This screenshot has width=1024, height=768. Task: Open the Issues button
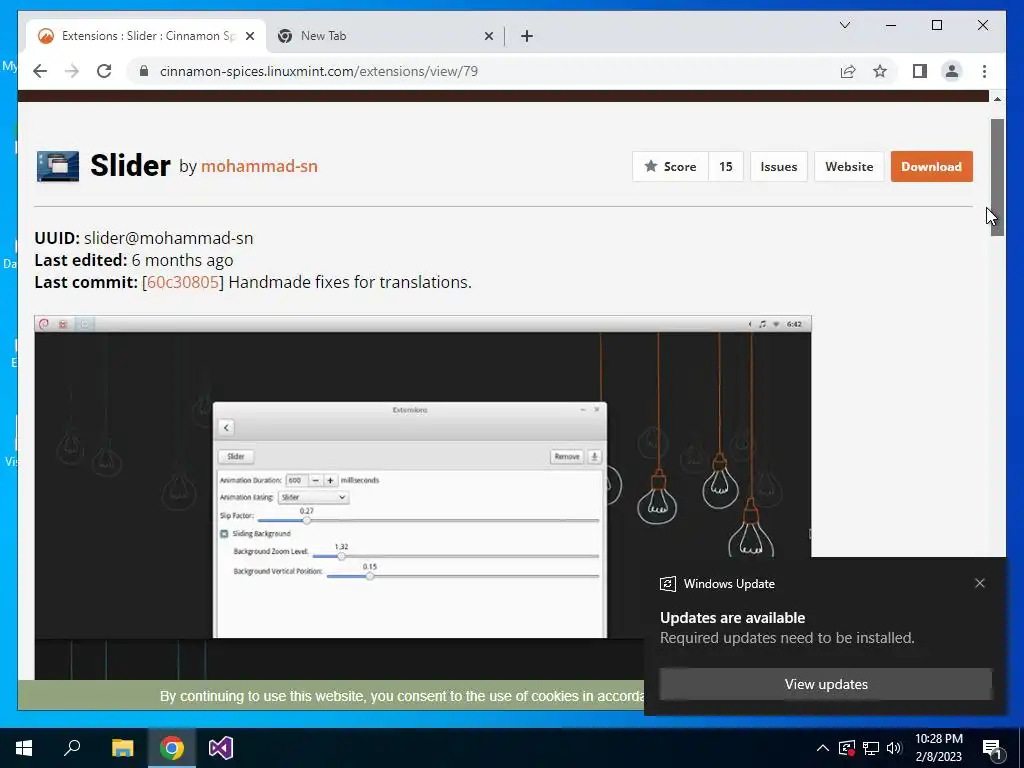point(778,167)
